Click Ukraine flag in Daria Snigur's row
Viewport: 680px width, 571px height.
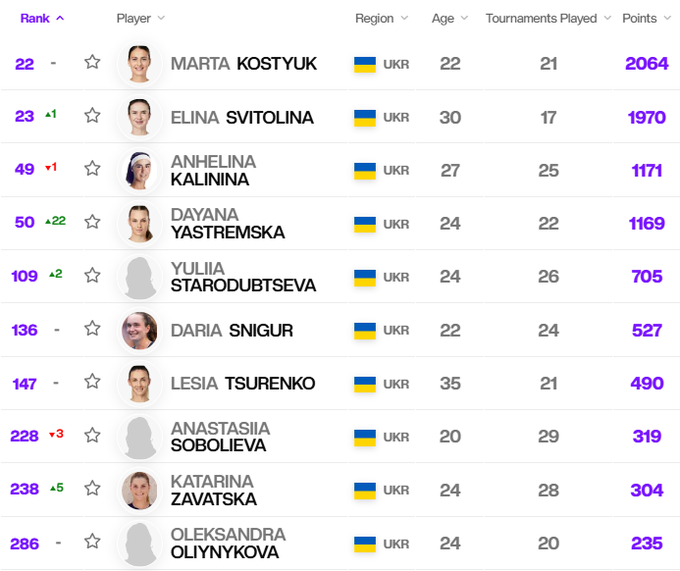365,330
